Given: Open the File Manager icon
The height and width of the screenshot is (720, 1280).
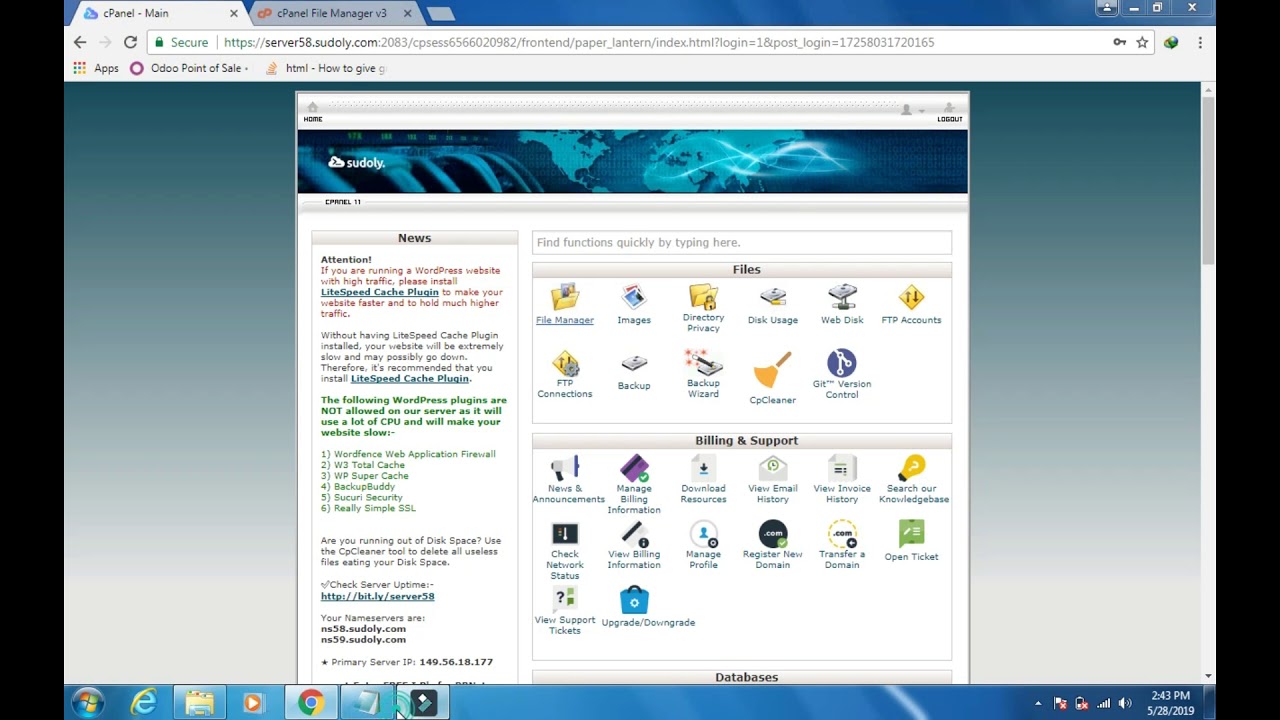Looking at the screenshot, I should (x=565, y=298).
